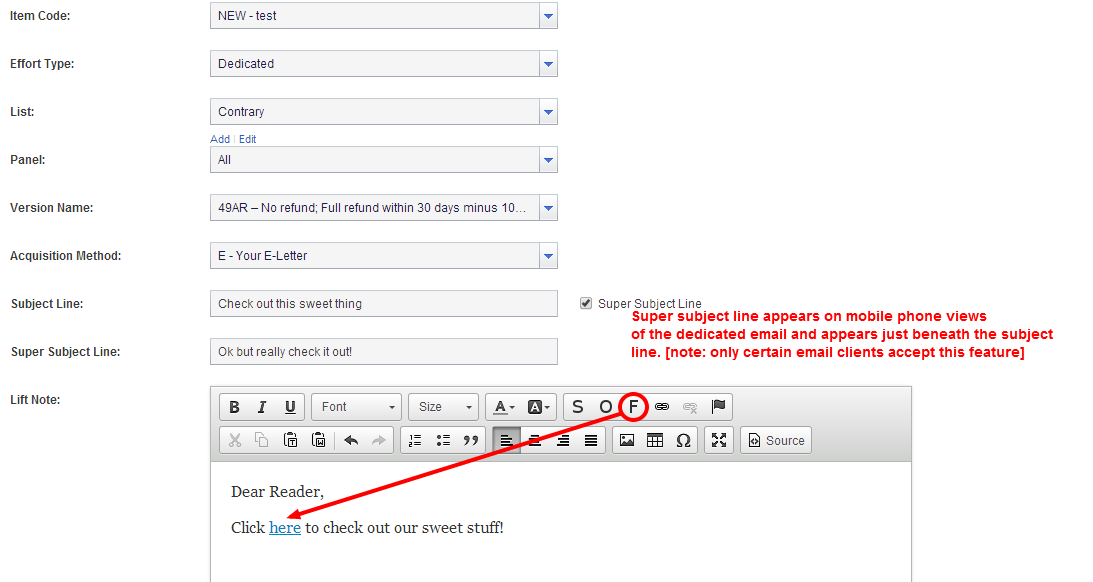
Task: Justify the text
Action: [590, 441]
